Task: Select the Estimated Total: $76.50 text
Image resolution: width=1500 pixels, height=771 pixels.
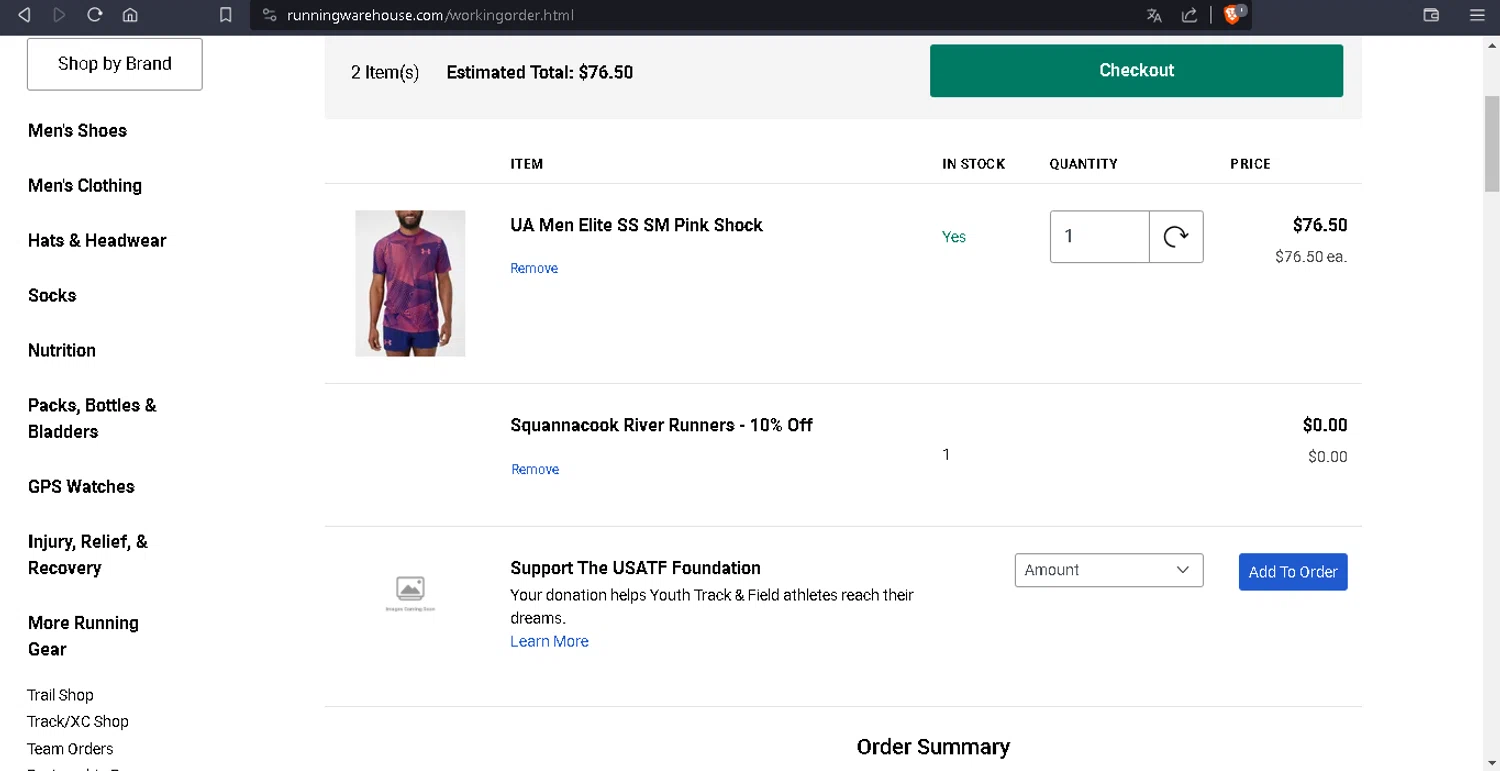Action: pos(539,72)
